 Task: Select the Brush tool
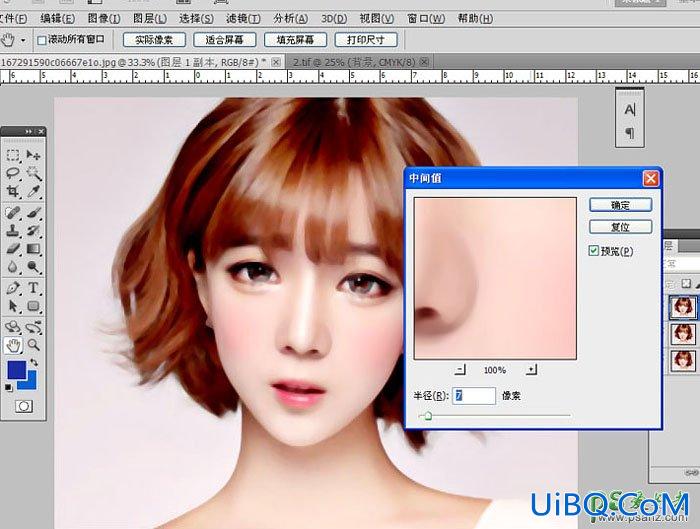point(33,212)
